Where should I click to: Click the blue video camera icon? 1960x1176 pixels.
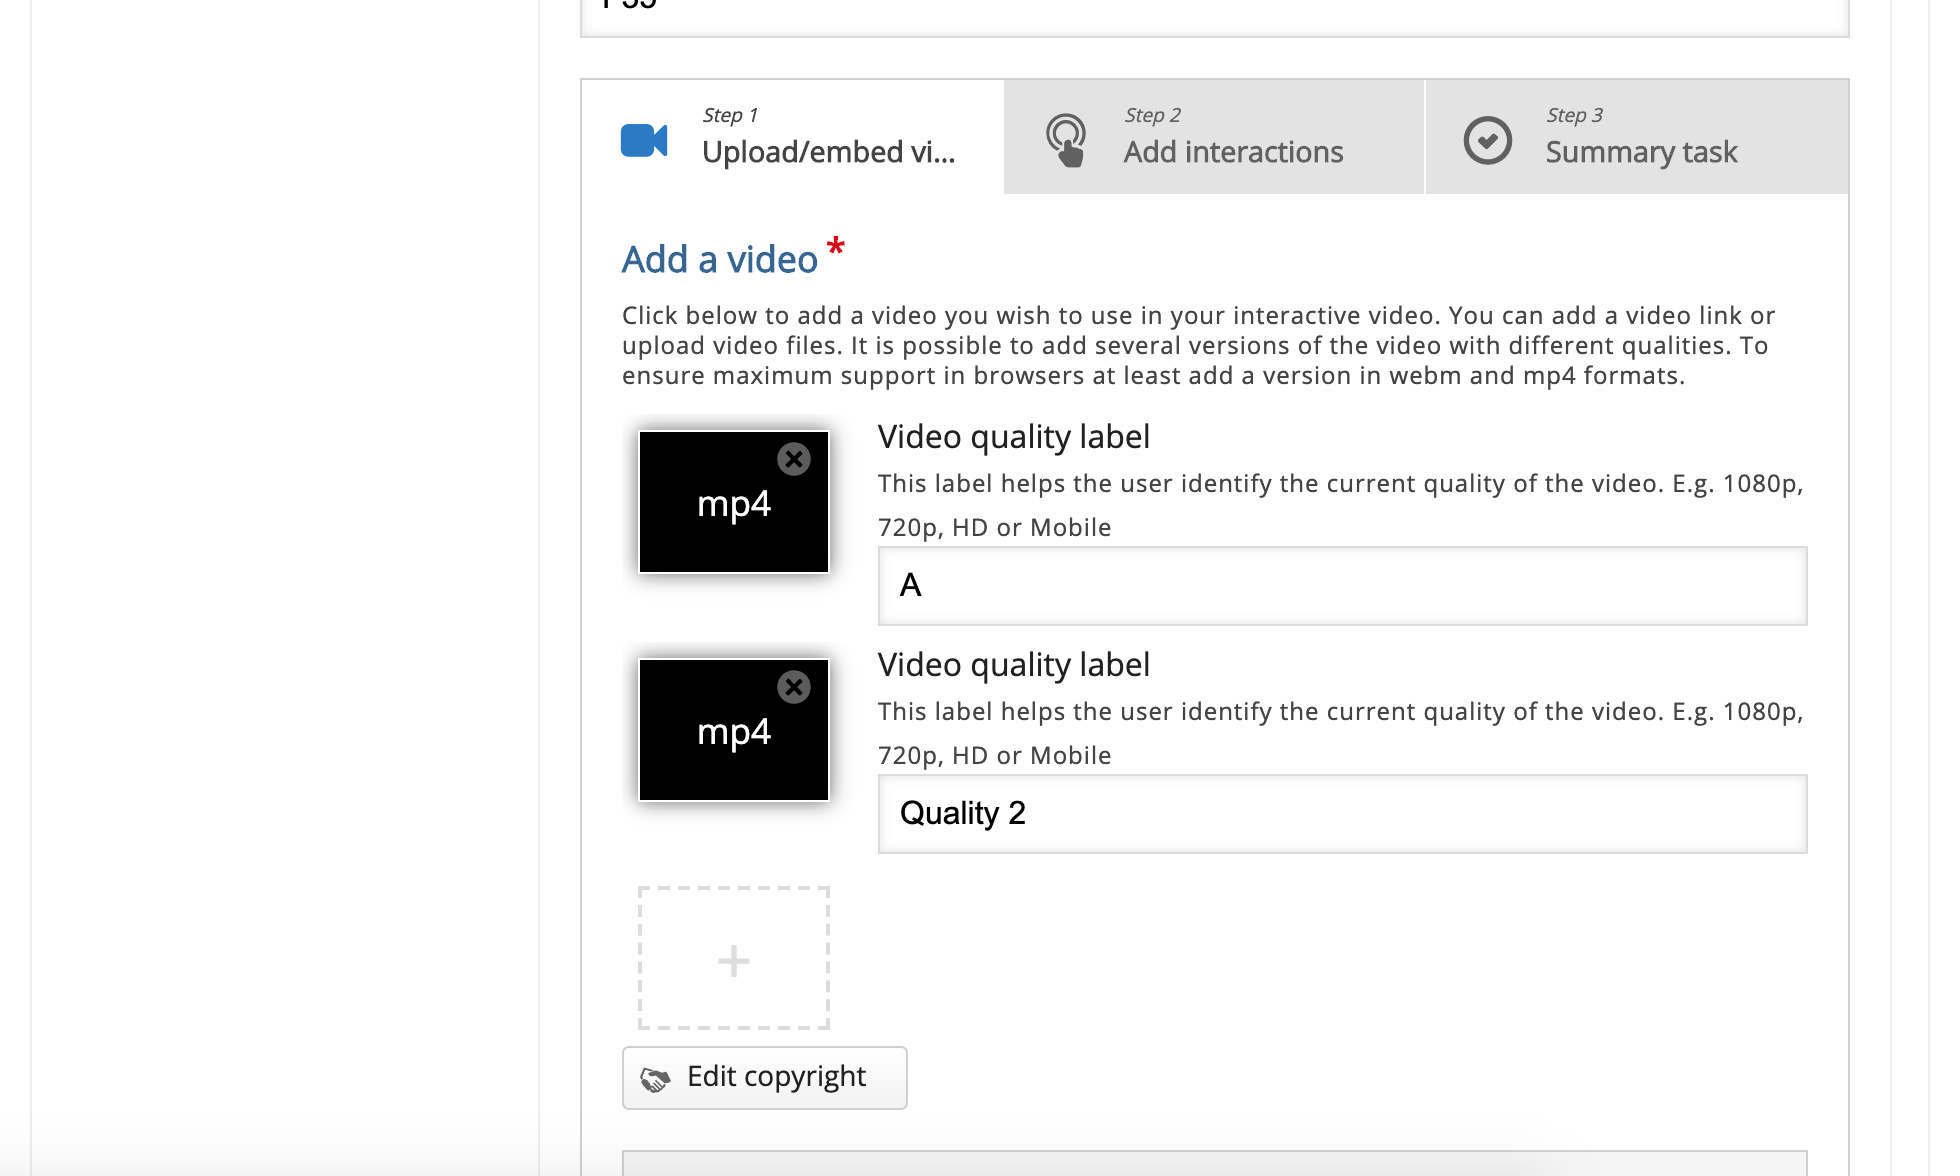[x=644, y=141]
